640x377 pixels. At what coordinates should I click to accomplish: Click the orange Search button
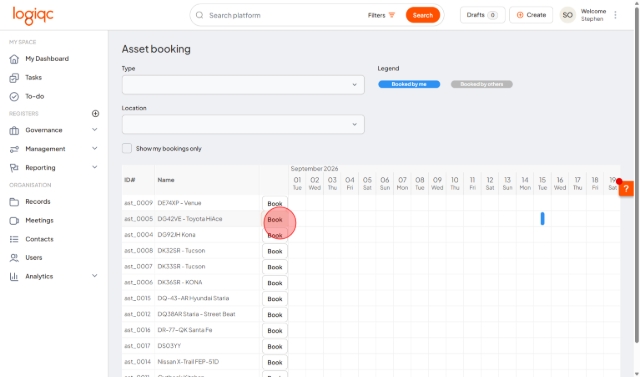click(x=422, y=15)
